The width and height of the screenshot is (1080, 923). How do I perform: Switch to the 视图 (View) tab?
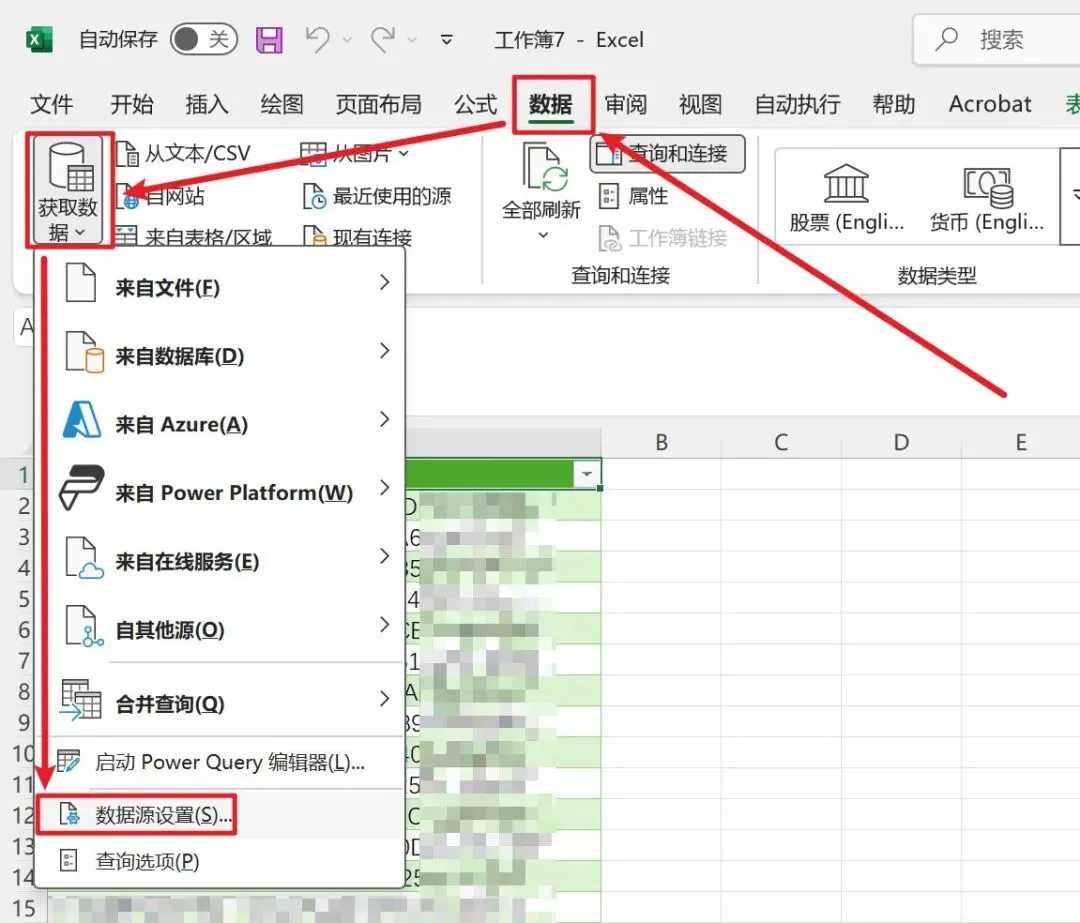[700, 105]
